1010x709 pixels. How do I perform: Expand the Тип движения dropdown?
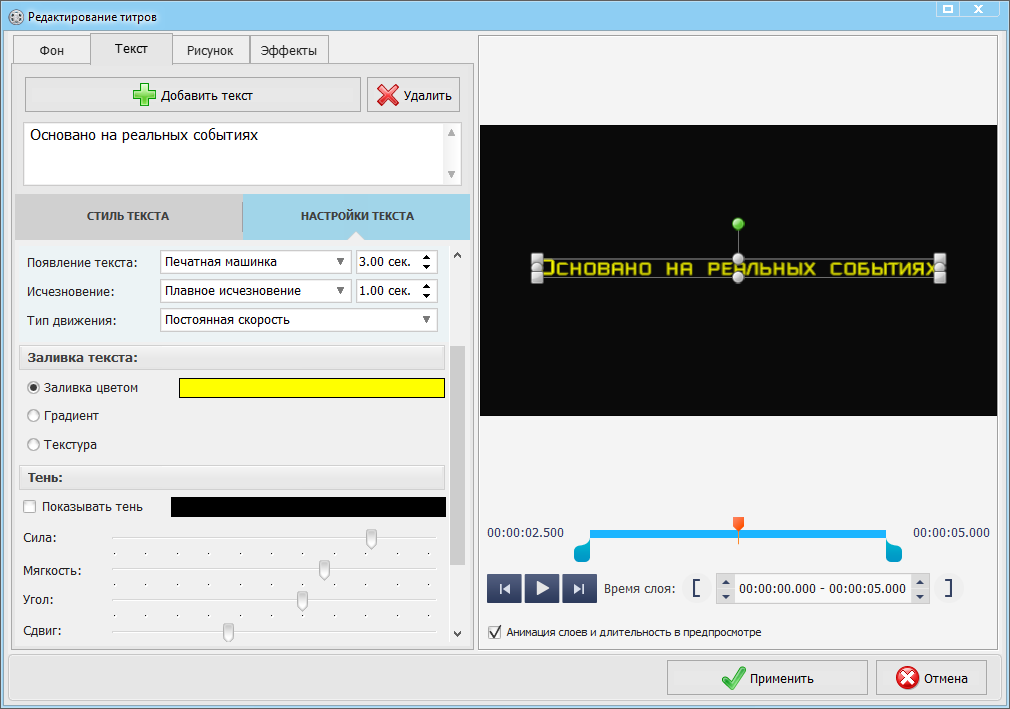tap(298, 320)
